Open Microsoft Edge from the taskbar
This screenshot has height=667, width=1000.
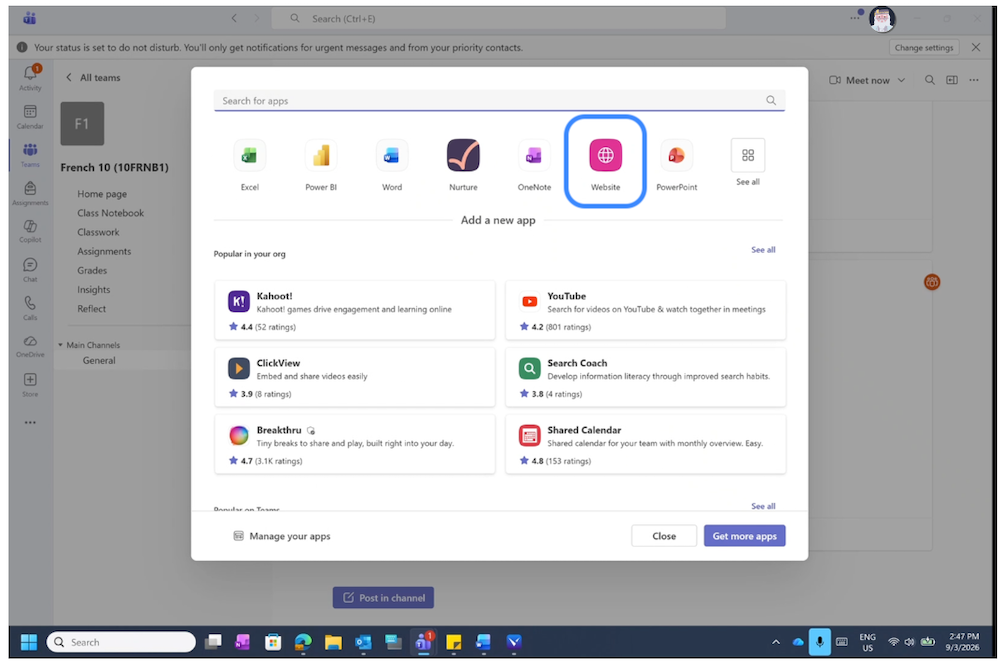tap(303, 642)
